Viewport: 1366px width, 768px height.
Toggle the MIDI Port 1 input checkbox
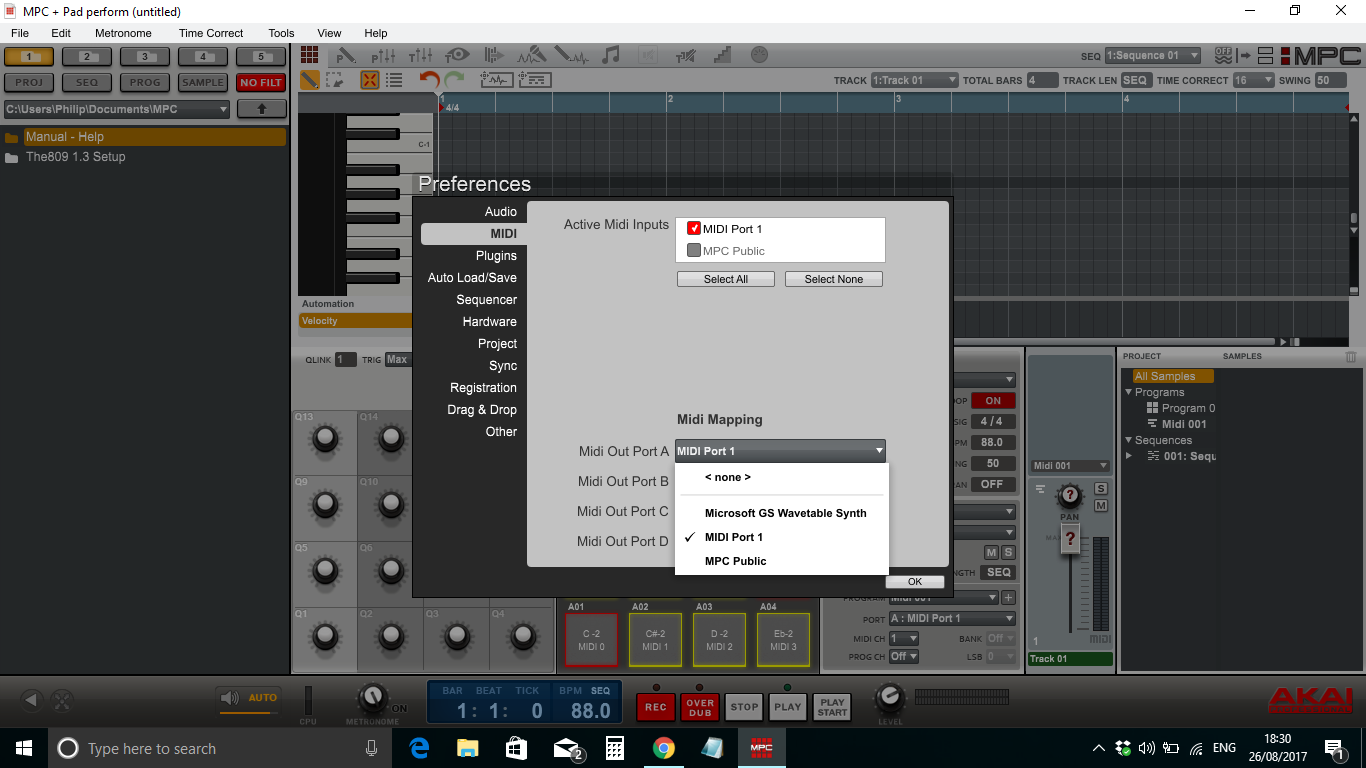coord(694,229)
